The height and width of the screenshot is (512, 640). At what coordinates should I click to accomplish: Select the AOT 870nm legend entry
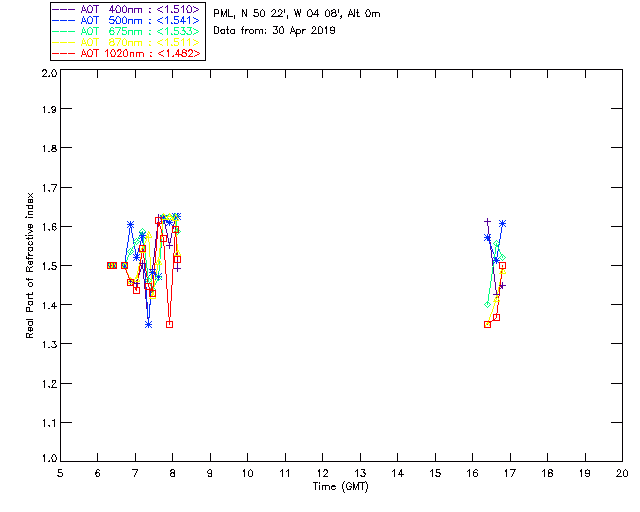coord(126,42)
